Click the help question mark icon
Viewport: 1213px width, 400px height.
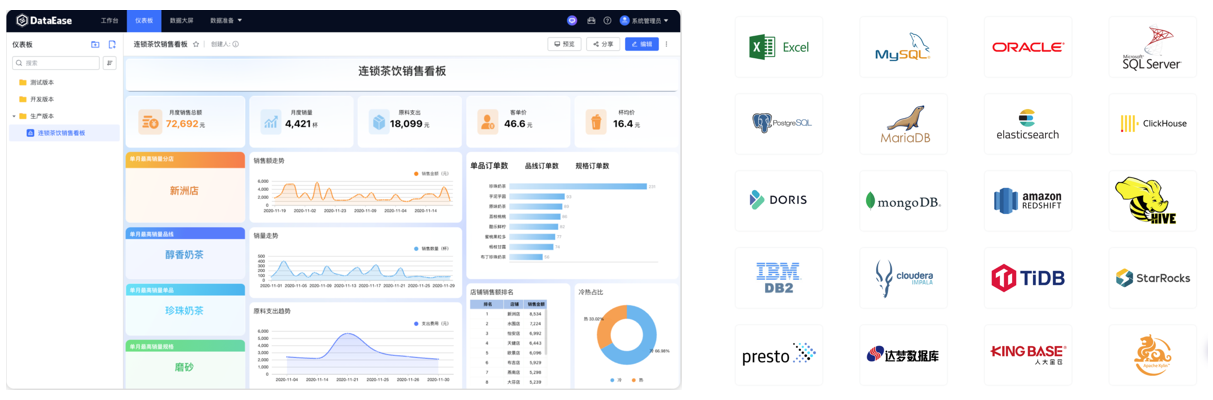(x=607, y=20)
